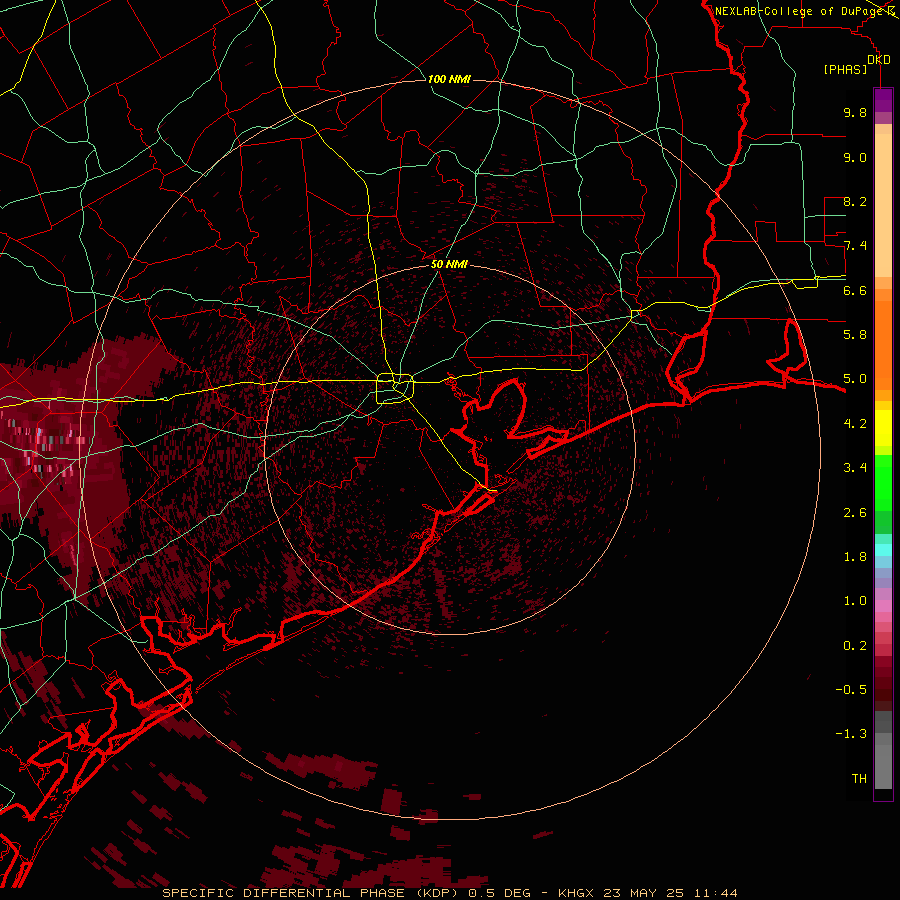900x900 pixels.
Task: Click the -1.3 value on the color scale
Action: click(851, 734)
